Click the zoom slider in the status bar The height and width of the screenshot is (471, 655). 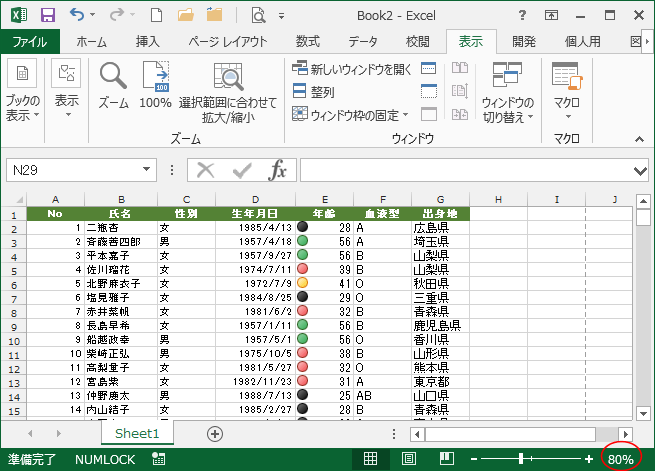point(521,459)
